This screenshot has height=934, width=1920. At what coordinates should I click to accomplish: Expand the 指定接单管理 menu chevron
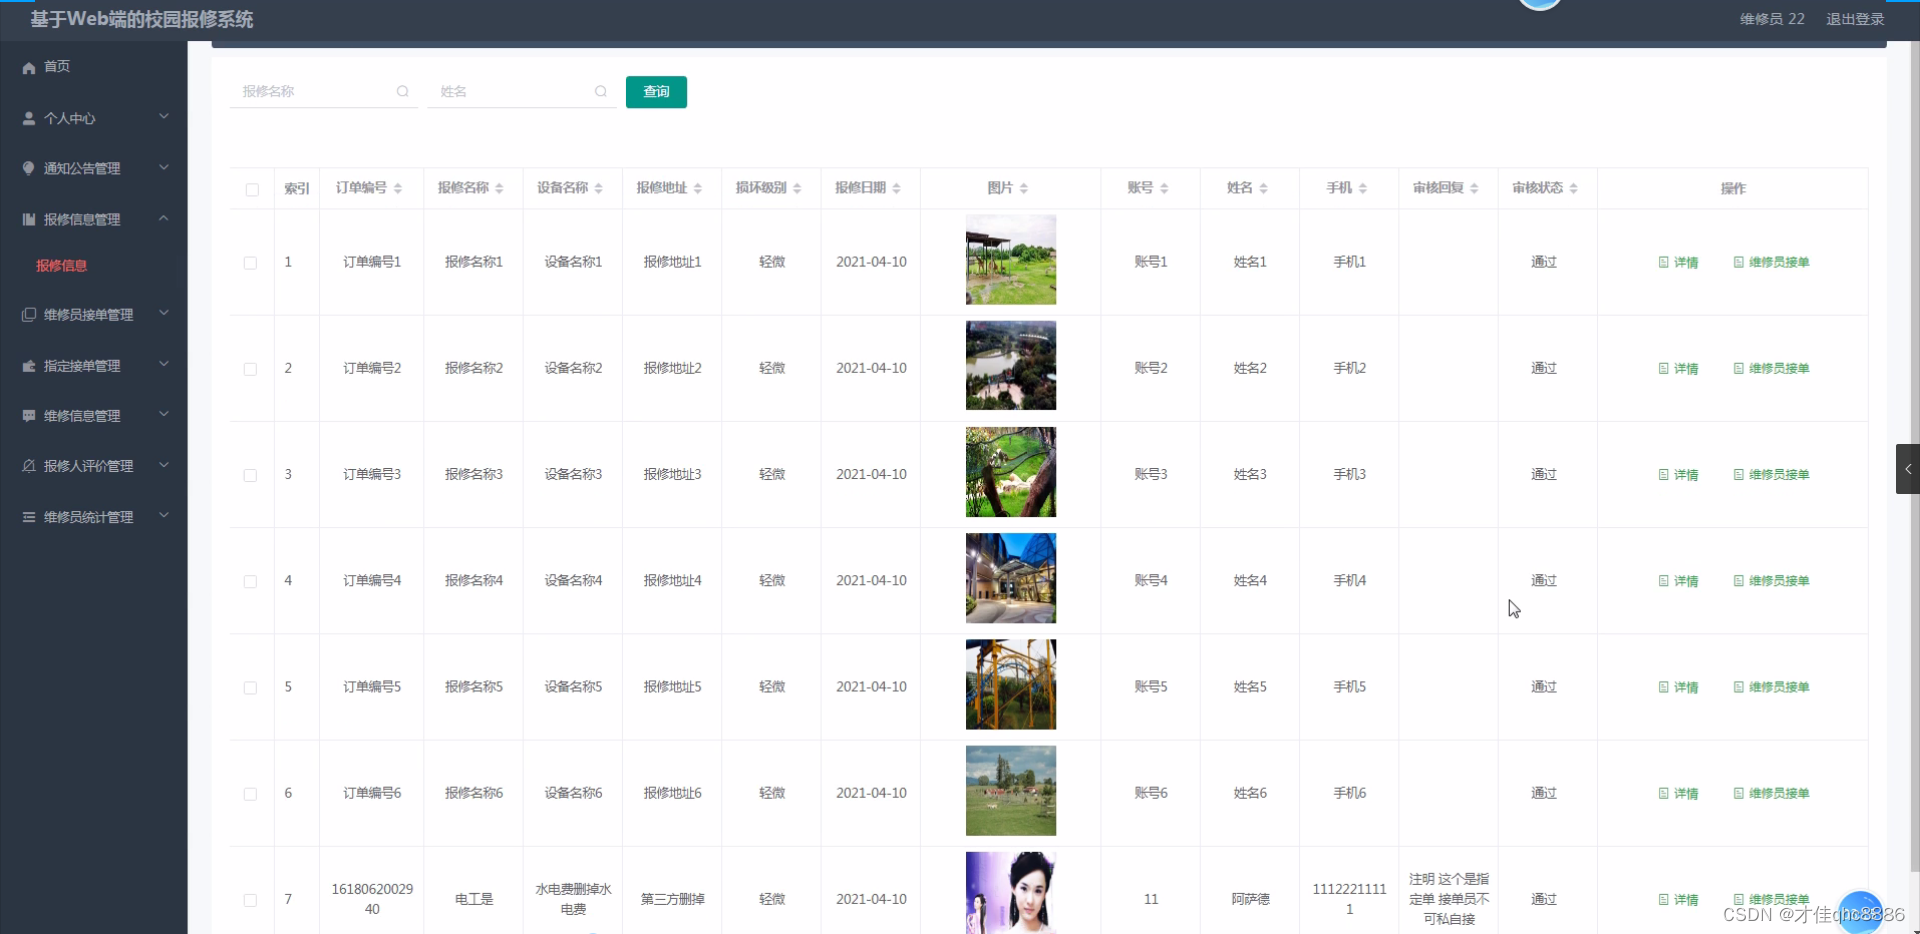164,364
